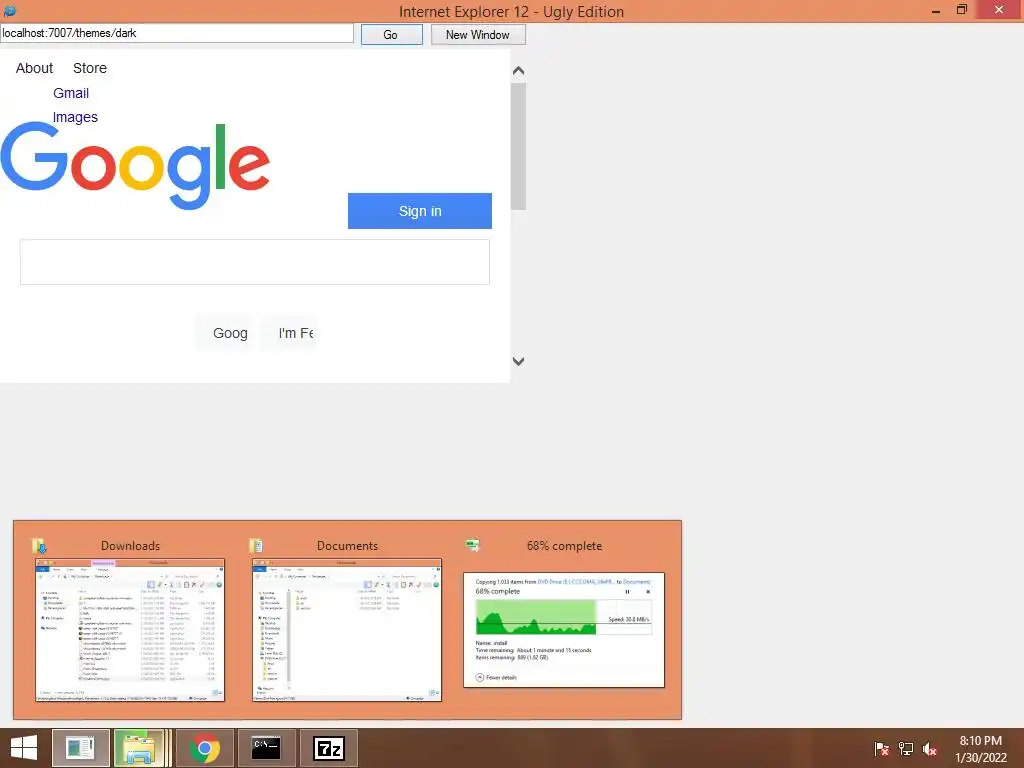
Task: Click the Documents title text
Action: [347, 546]
